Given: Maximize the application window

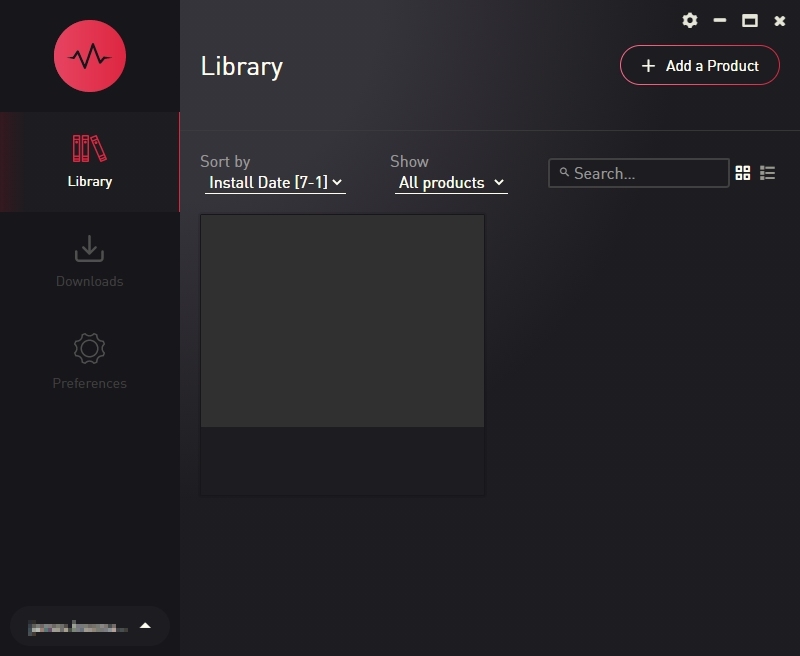Looking at the screenshot, I should 749,20.
